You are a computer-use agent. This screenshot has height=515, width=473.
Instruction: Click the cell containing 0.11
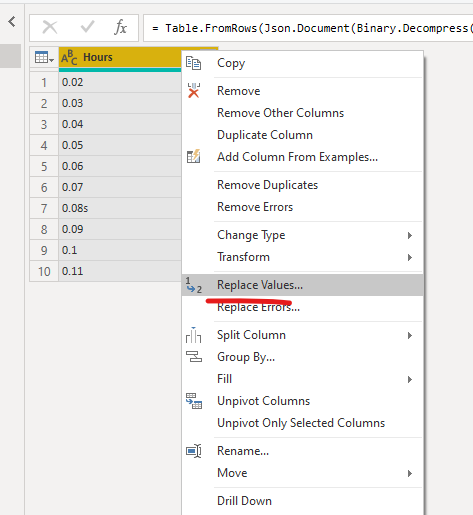pos(120,271)
